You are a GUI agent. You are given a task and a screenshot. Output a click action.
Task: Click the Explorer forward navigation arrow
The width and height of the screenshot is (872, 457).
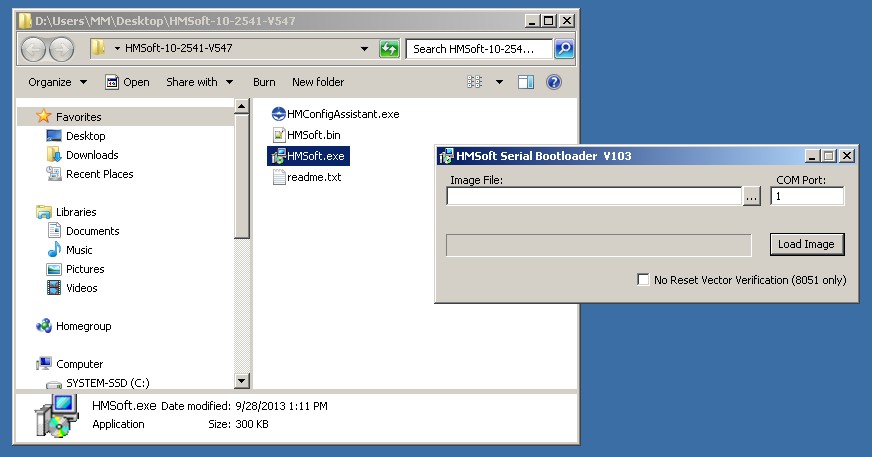[61, 49]
